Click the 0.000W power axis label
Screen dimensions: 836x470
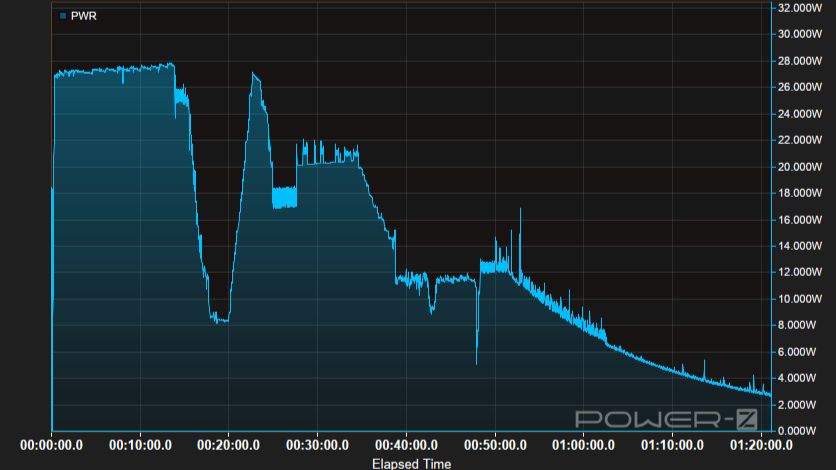tap(805, 431)
